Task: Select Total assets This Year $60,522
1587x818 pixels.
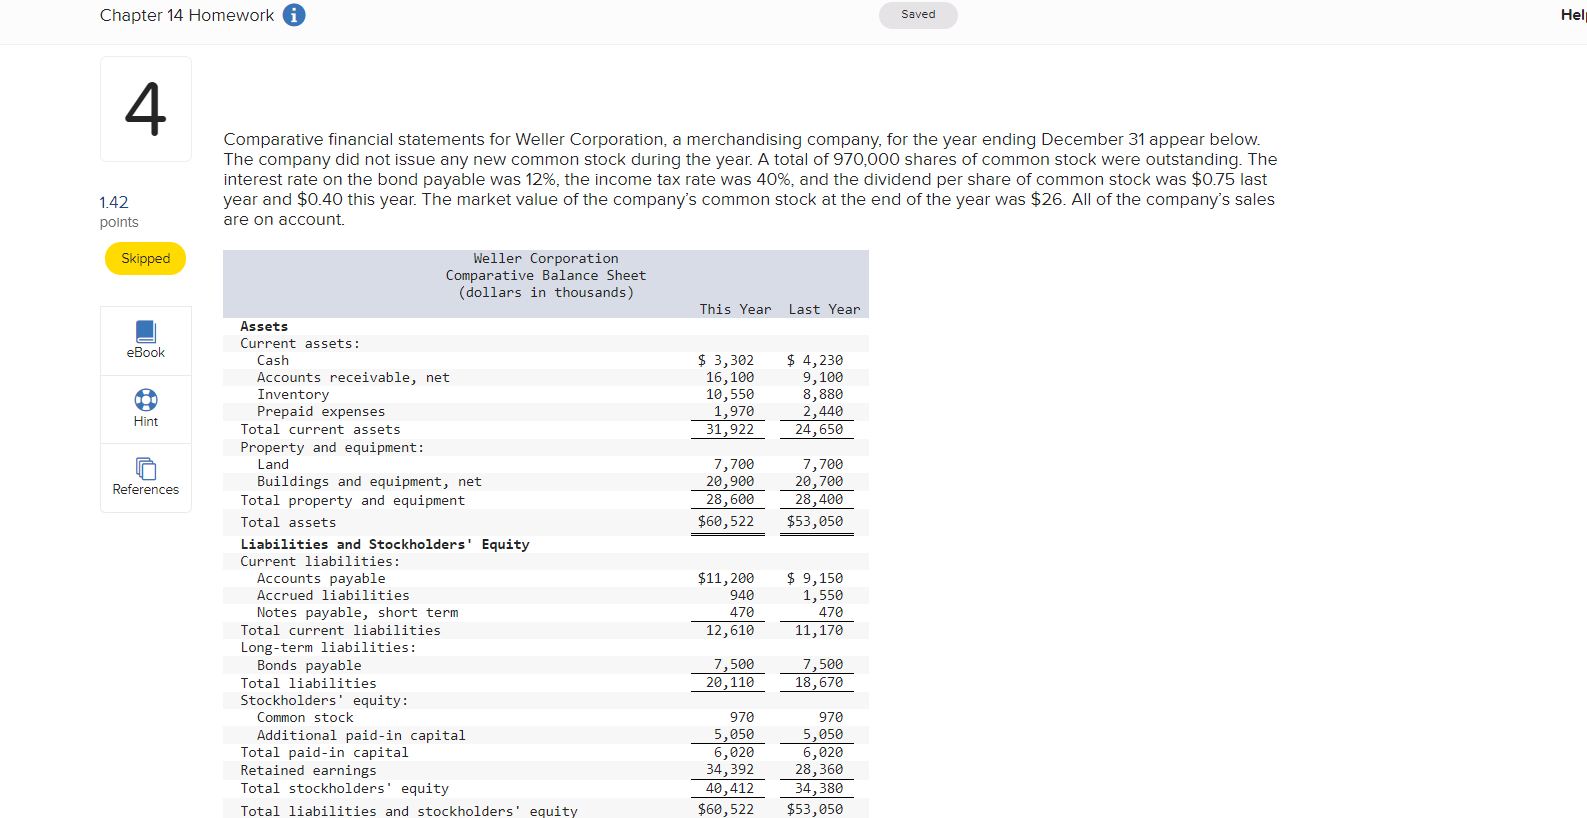Action: click(726, 521)
